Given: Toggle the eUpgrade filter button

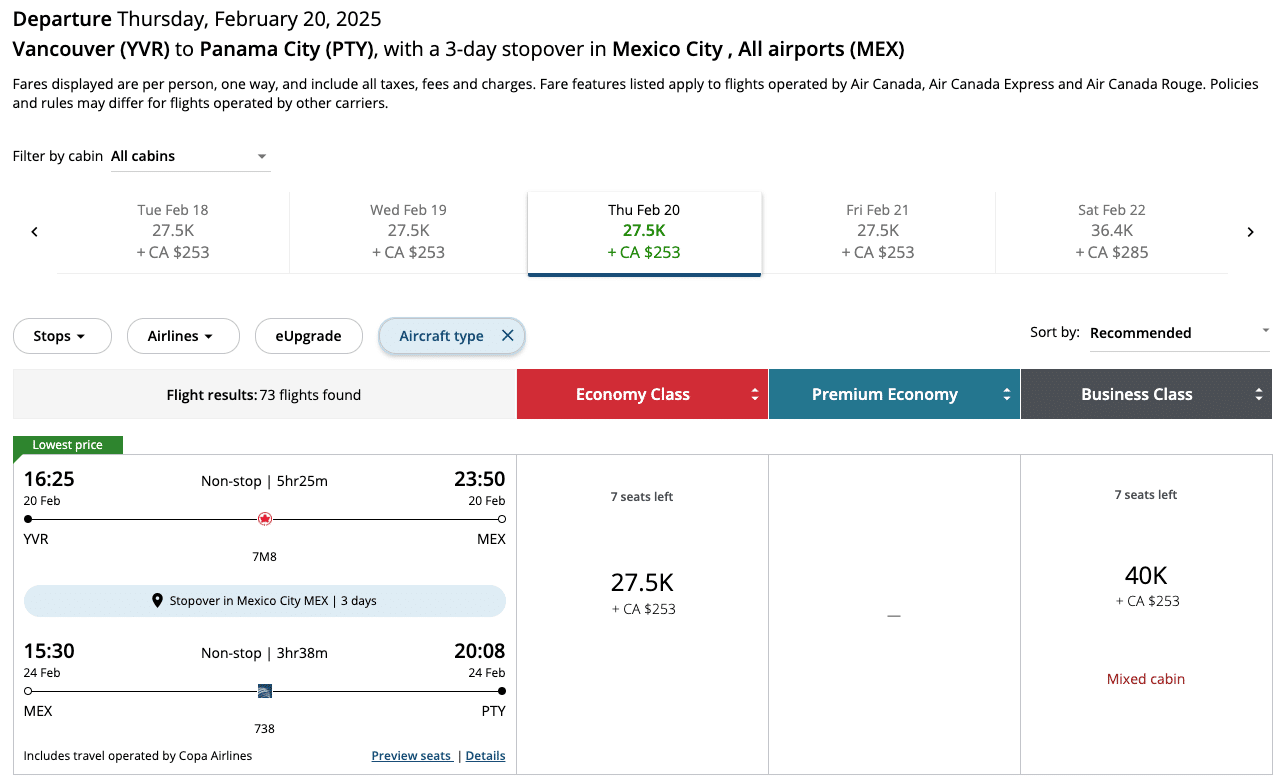Looking at the screenshot, I should [x=308, y=336].
